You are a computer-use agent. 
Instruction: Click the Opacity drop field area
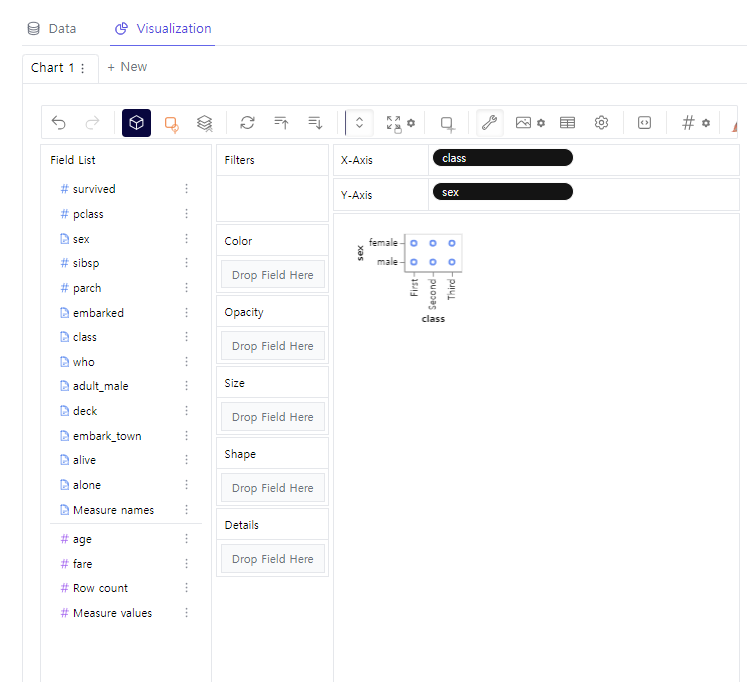point(273,346)
